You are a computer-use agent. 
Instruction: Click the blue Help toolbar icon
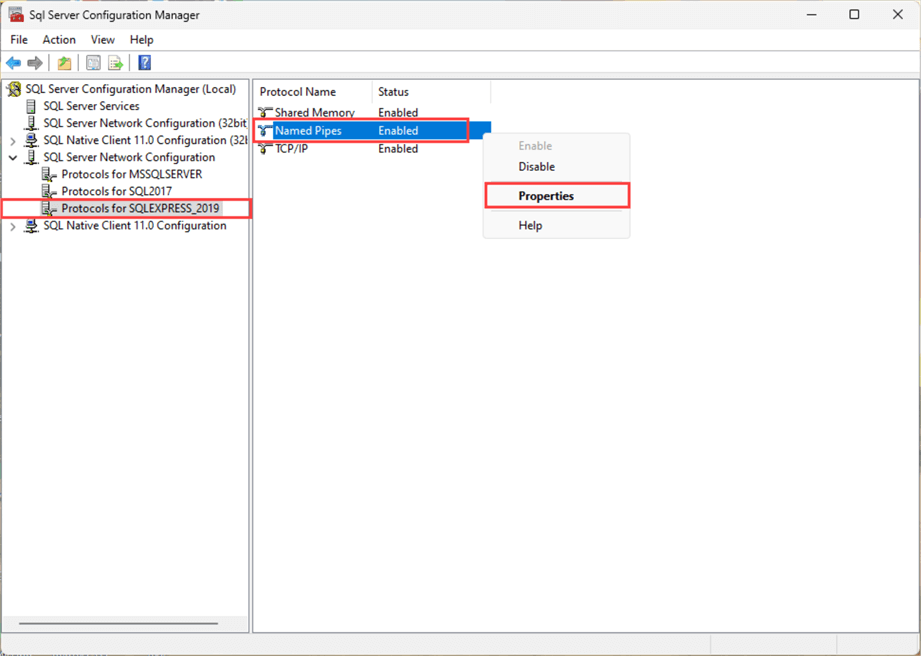pos(144,63)
